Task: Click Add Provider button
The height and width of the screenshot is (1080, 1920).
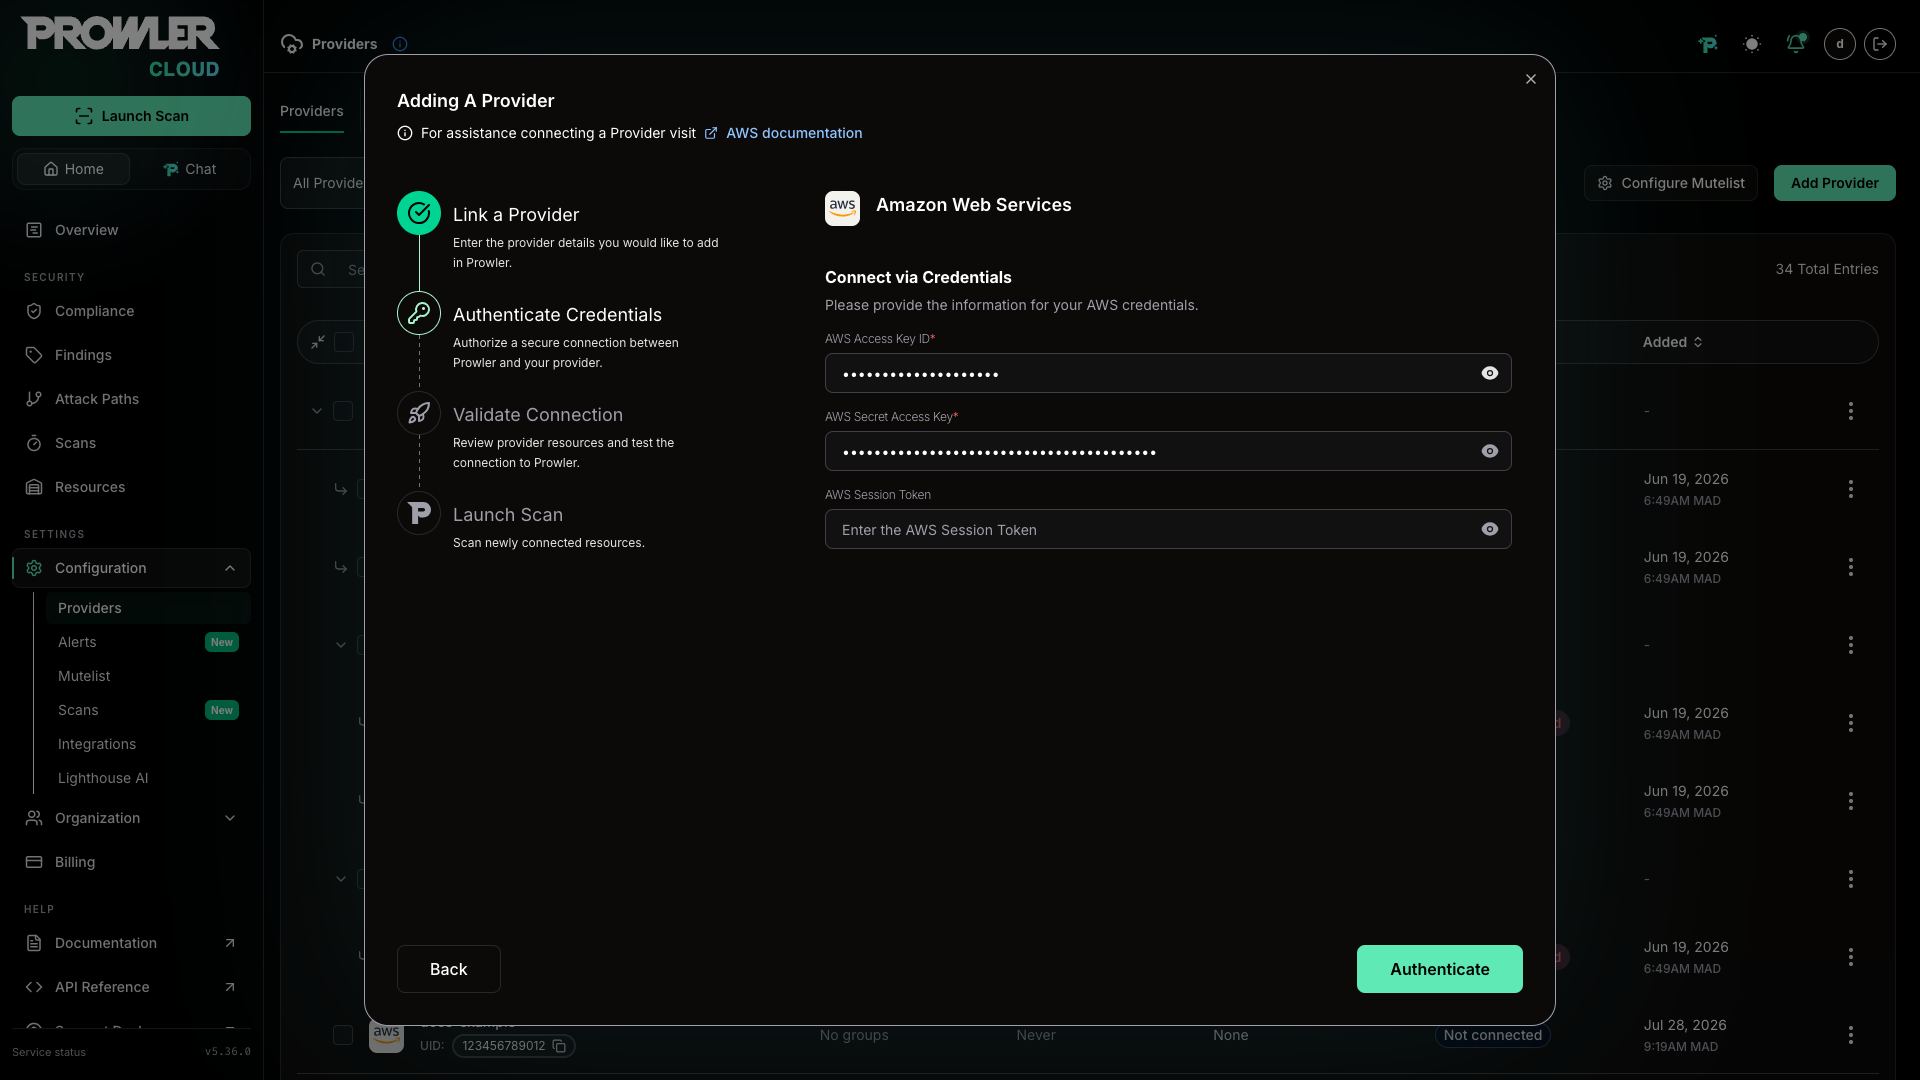Action: 1835,183
